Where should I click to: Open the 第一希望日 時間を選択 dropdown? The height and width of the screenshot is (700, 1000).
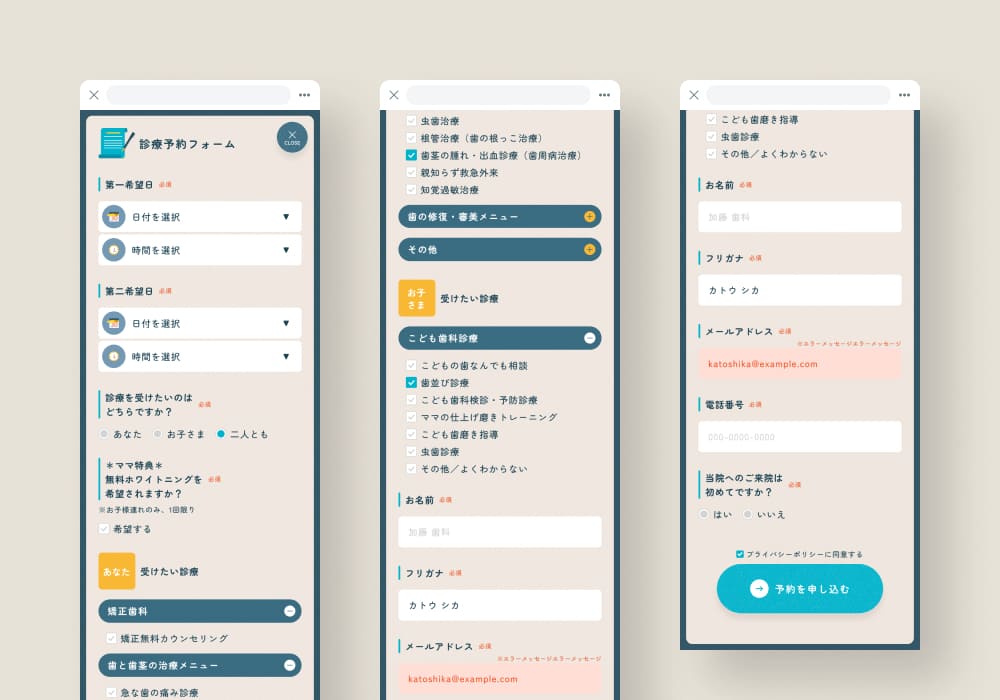pos(200,250)
